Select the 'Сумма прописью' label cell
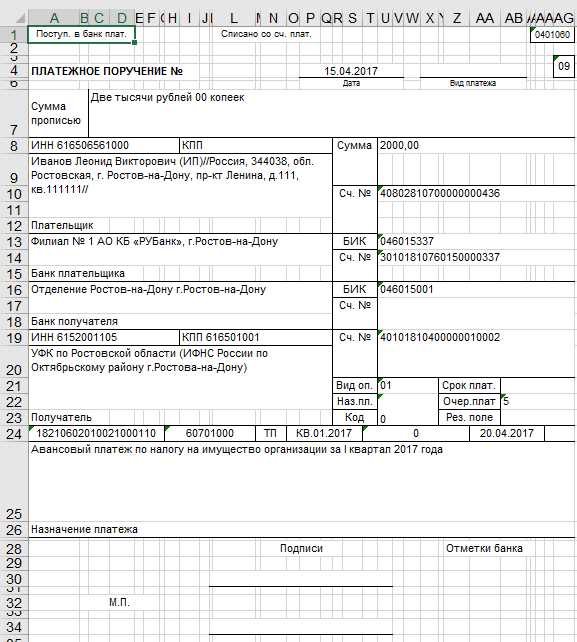This screenshot has width=577, height=642. coord(58,113)
